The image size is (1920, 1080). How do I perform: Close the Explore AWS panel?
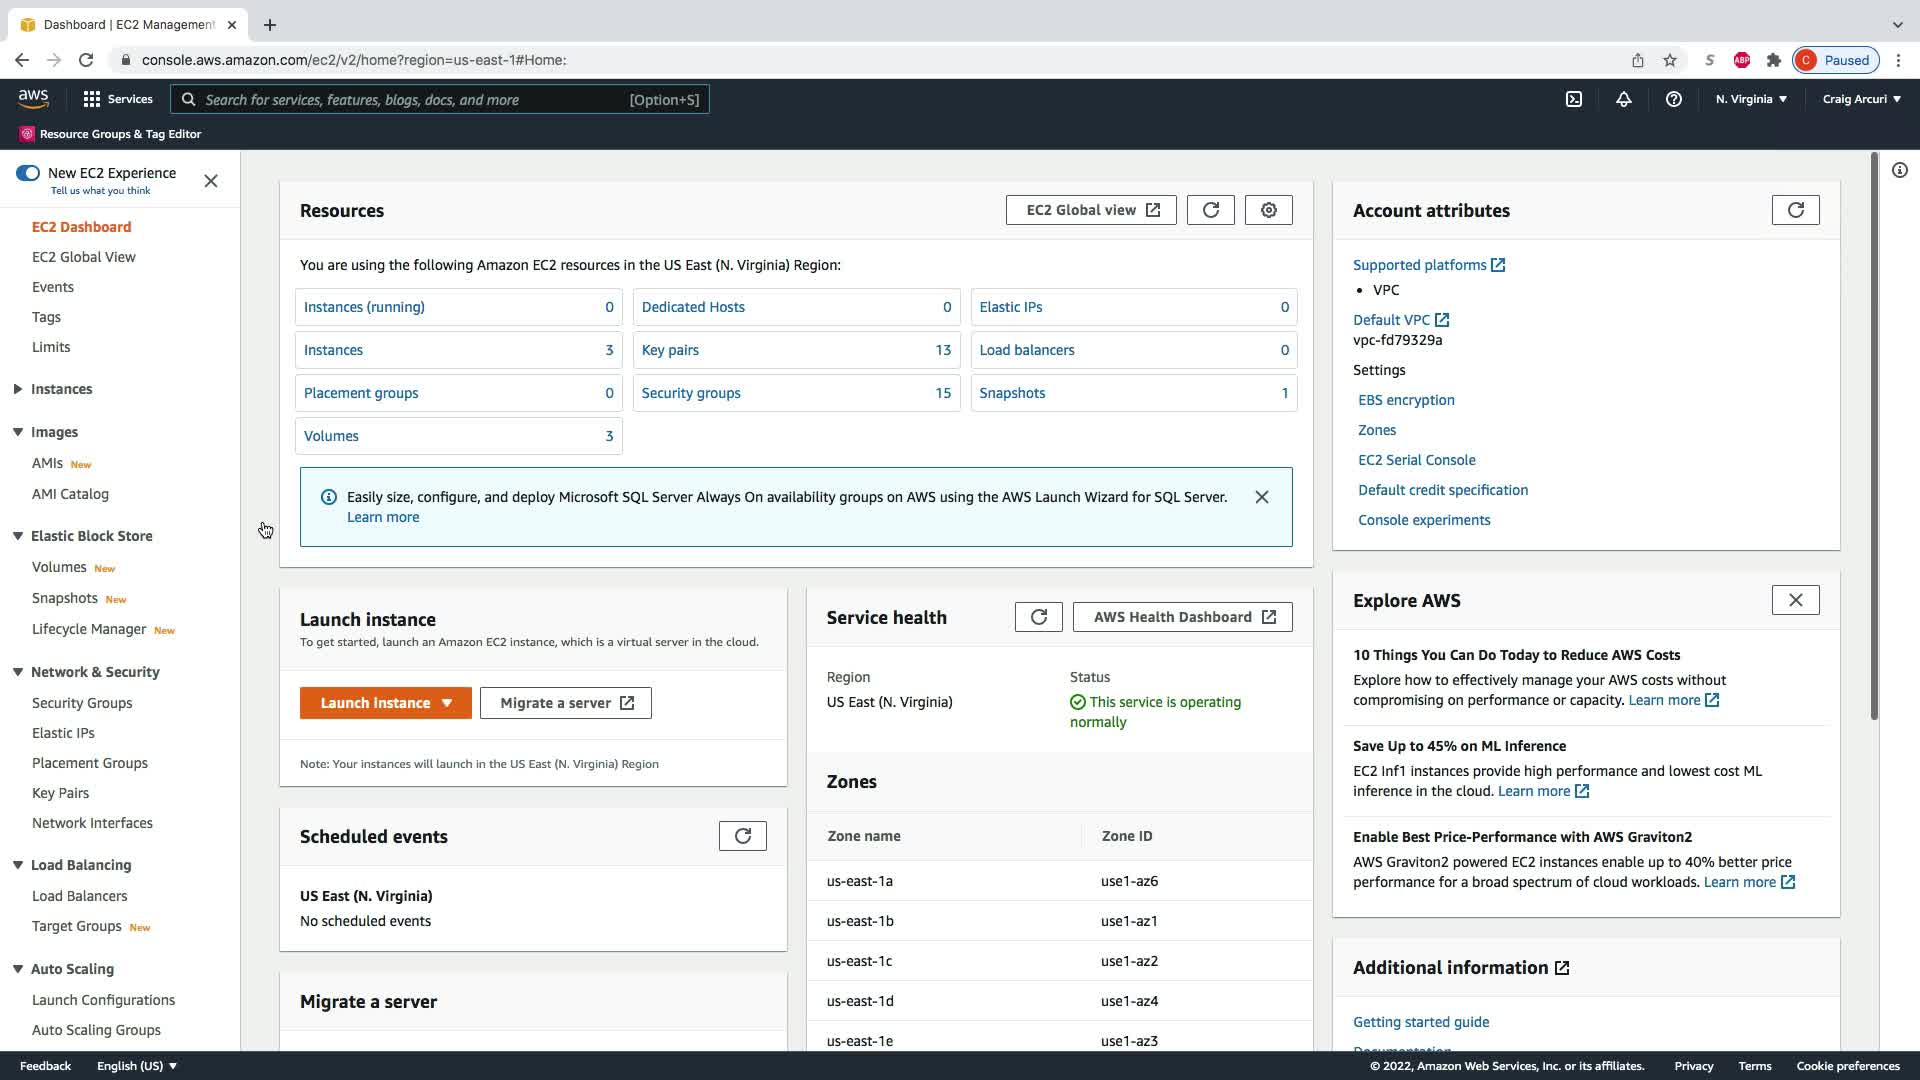pyautogui.click(x=1795, y=600)
